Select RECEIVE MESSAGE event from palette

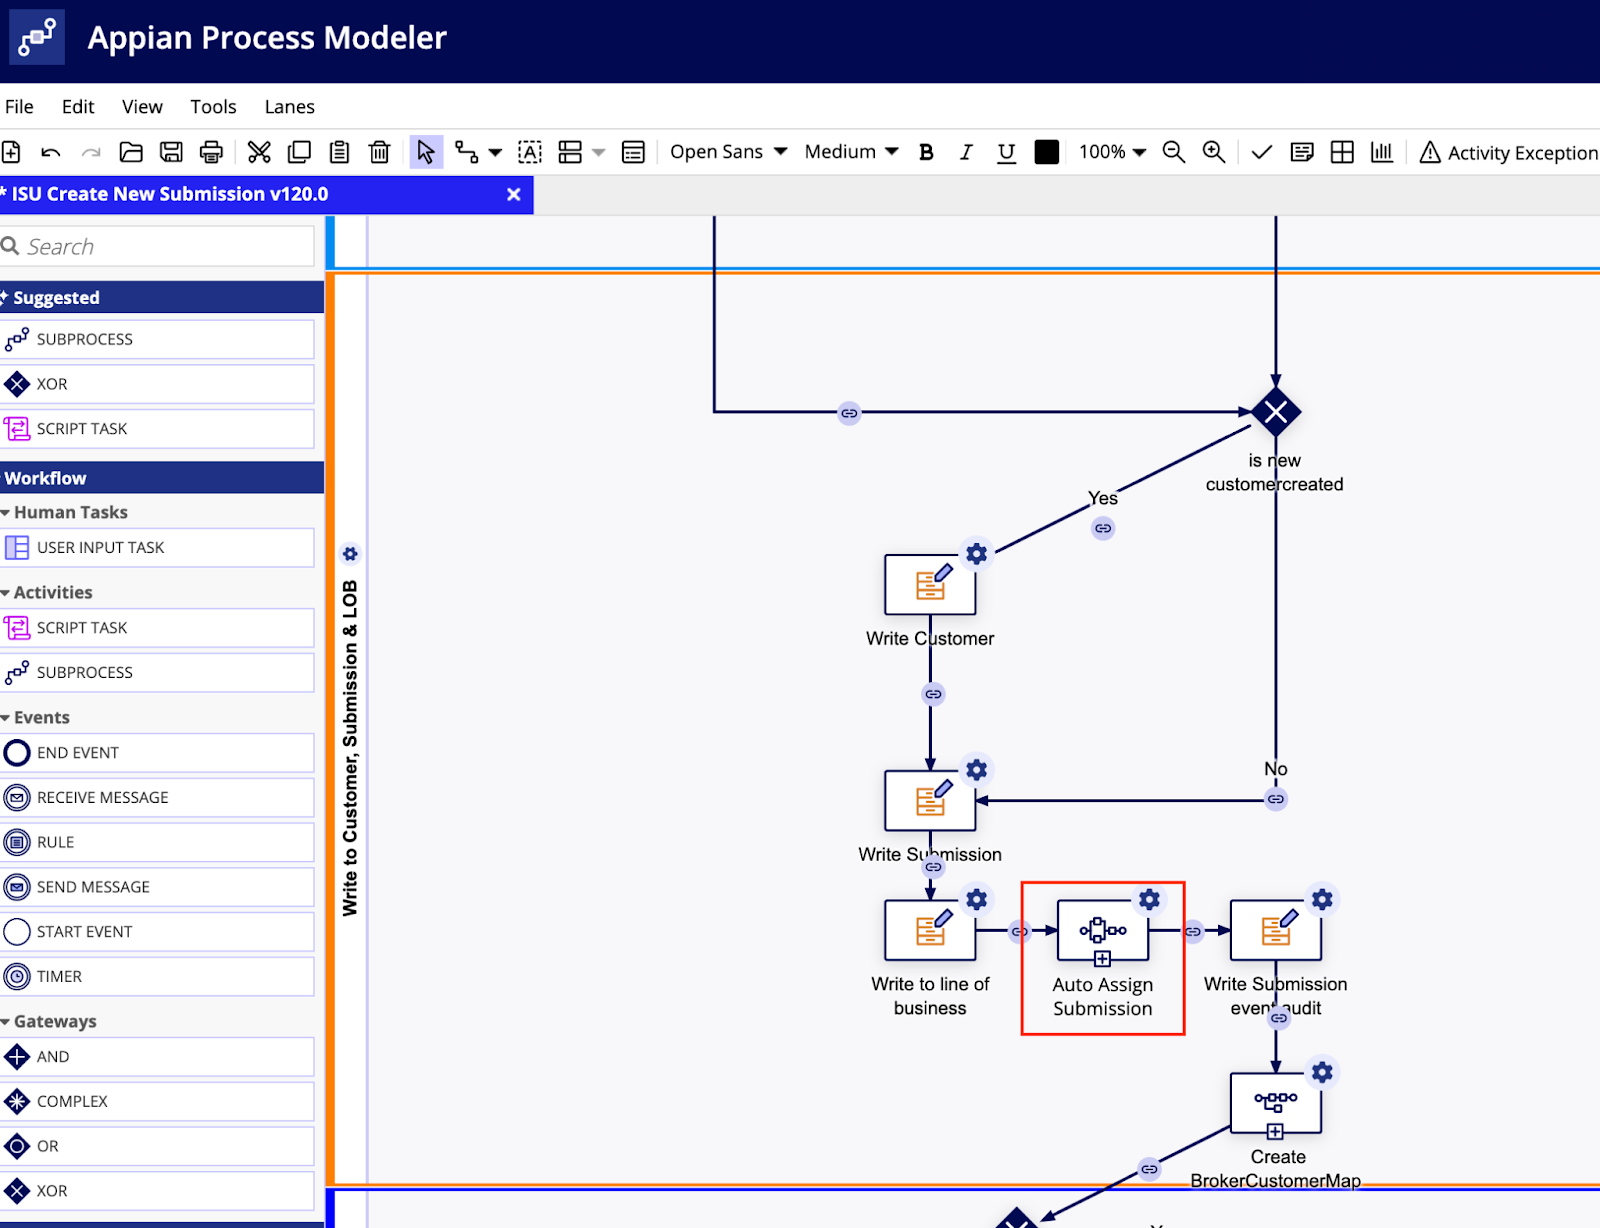coord(157,798)
